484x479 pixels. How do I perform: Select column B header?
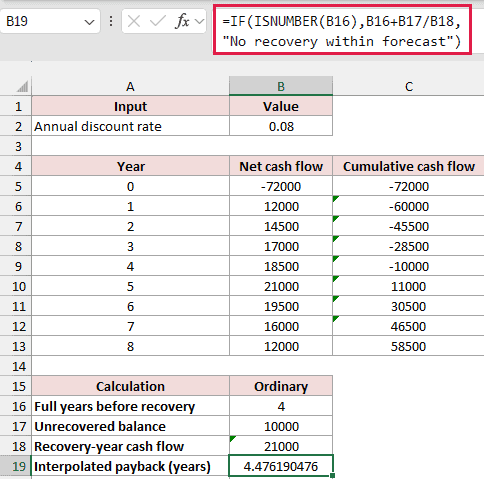(281, 87)
